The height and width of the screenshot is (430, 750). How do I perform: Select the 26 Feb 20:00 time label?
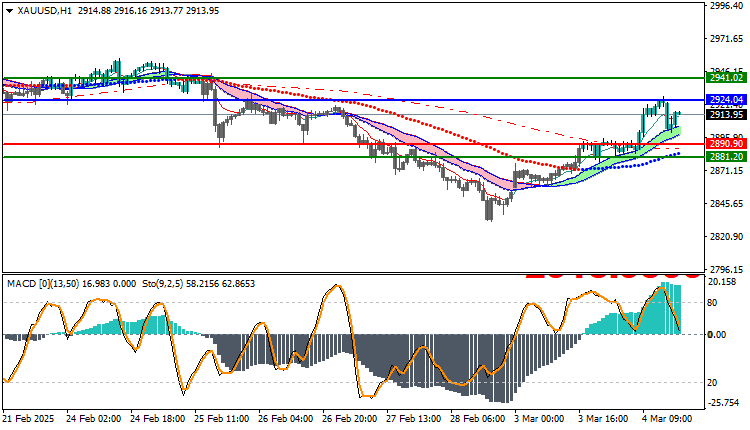[x=350, y=419]
